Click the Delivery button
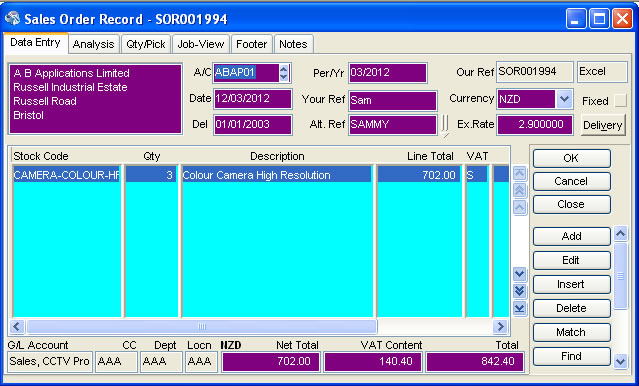 [602, 125]
